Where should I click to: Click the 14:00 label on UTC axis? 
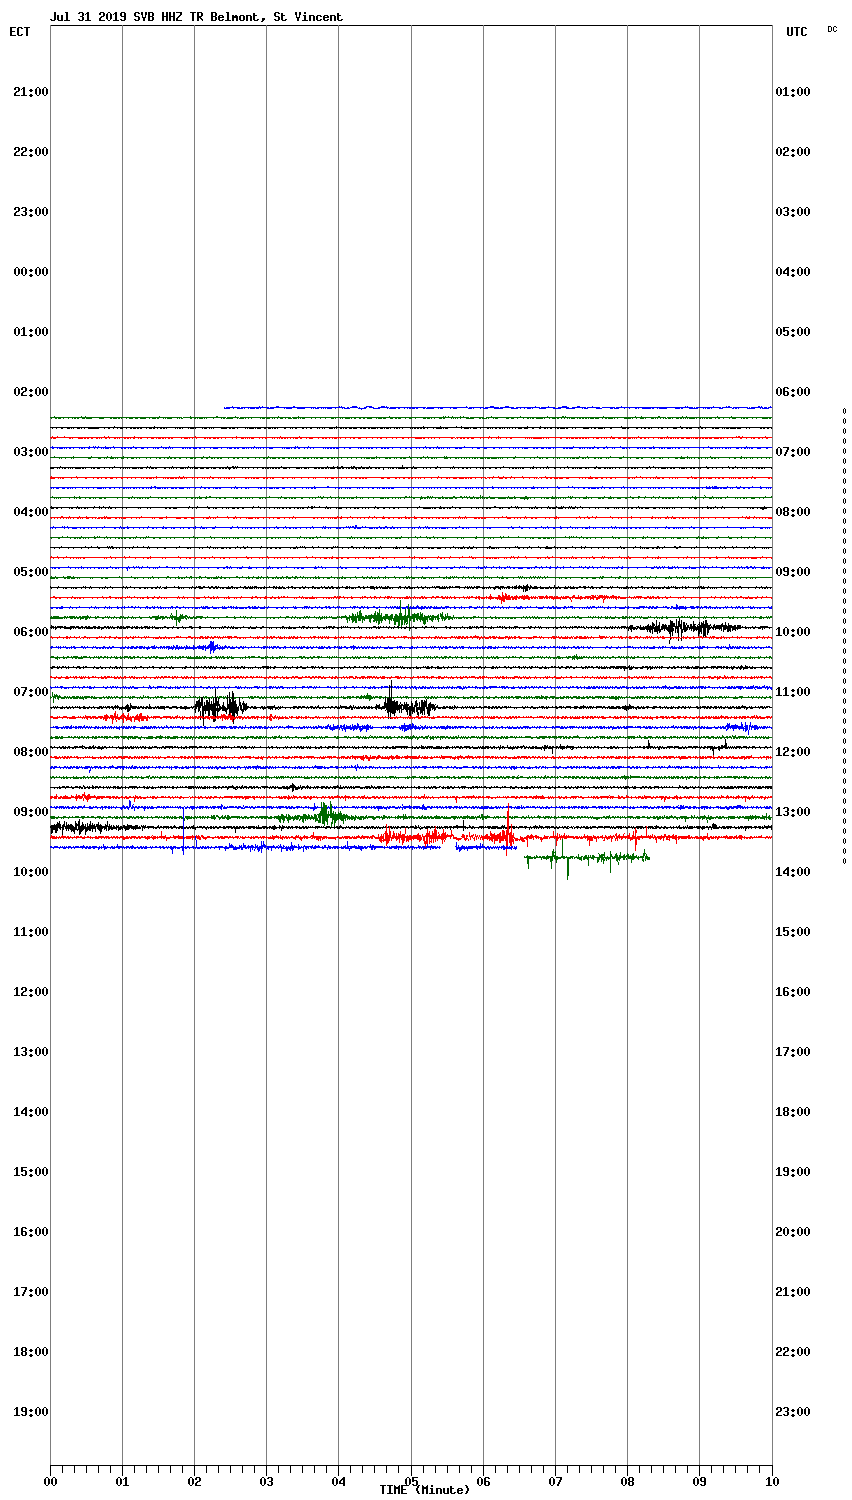click(793, 872)
